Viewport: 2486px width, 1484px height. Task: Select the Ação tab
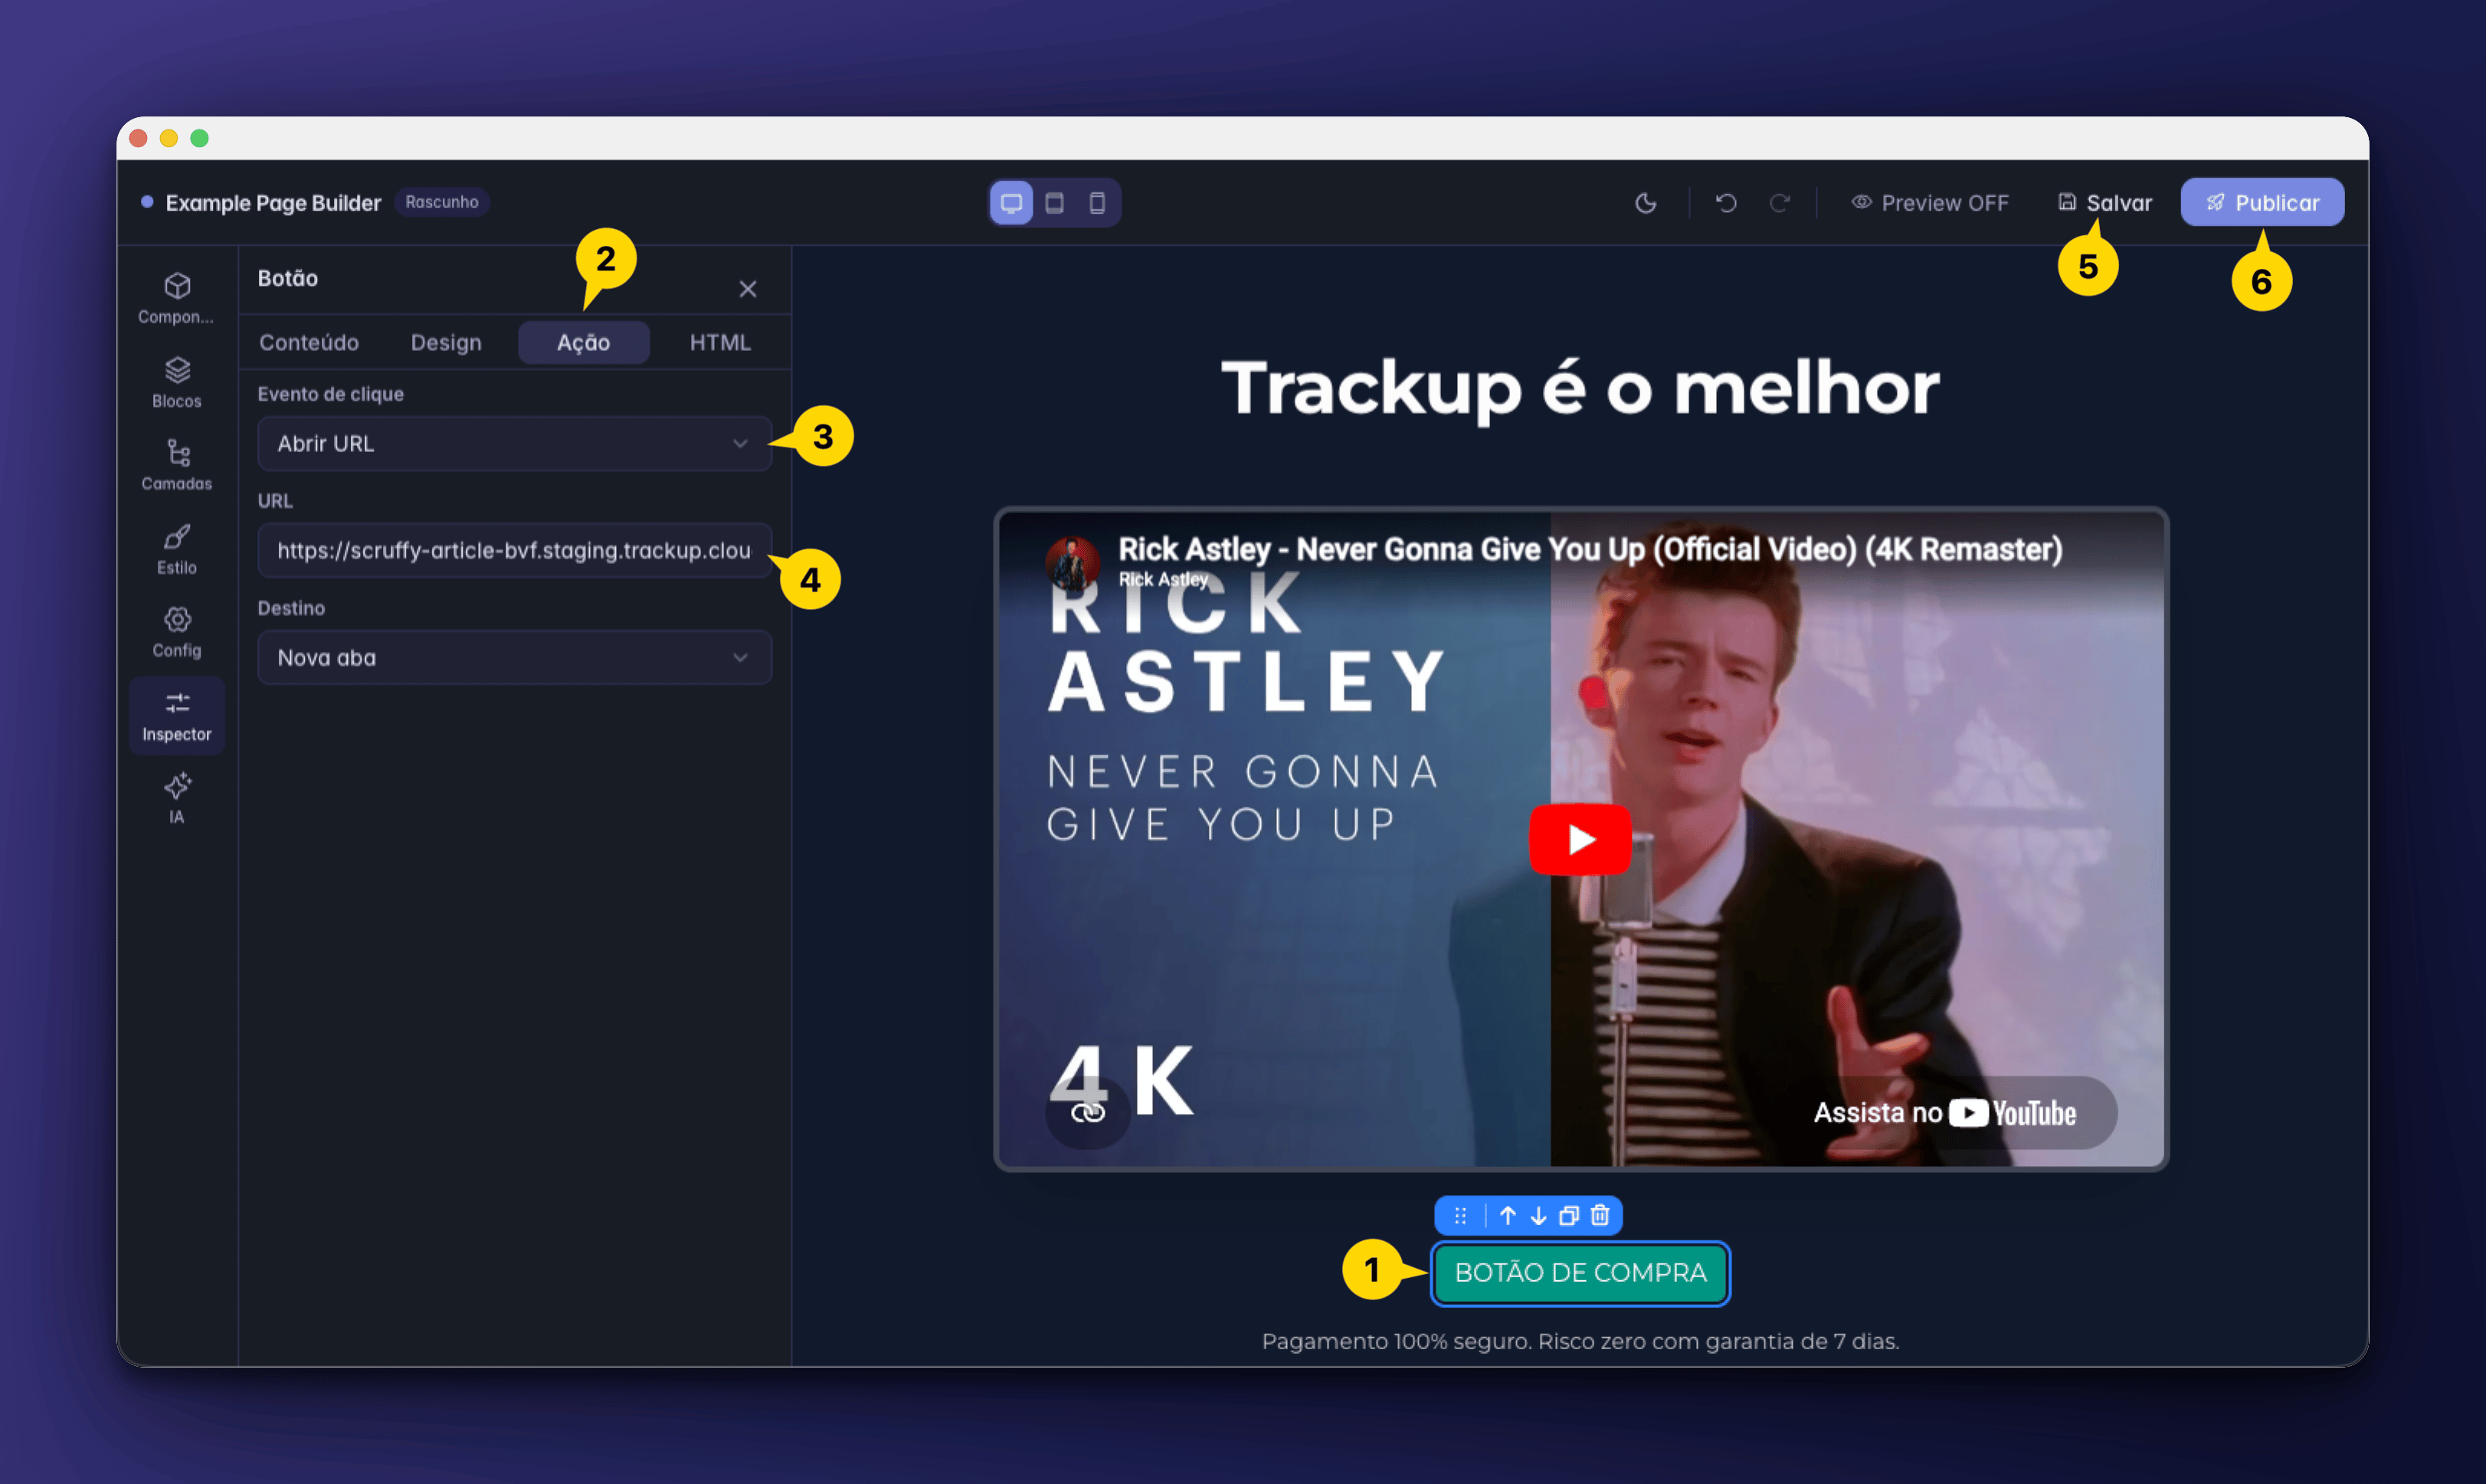click(583, 342)
